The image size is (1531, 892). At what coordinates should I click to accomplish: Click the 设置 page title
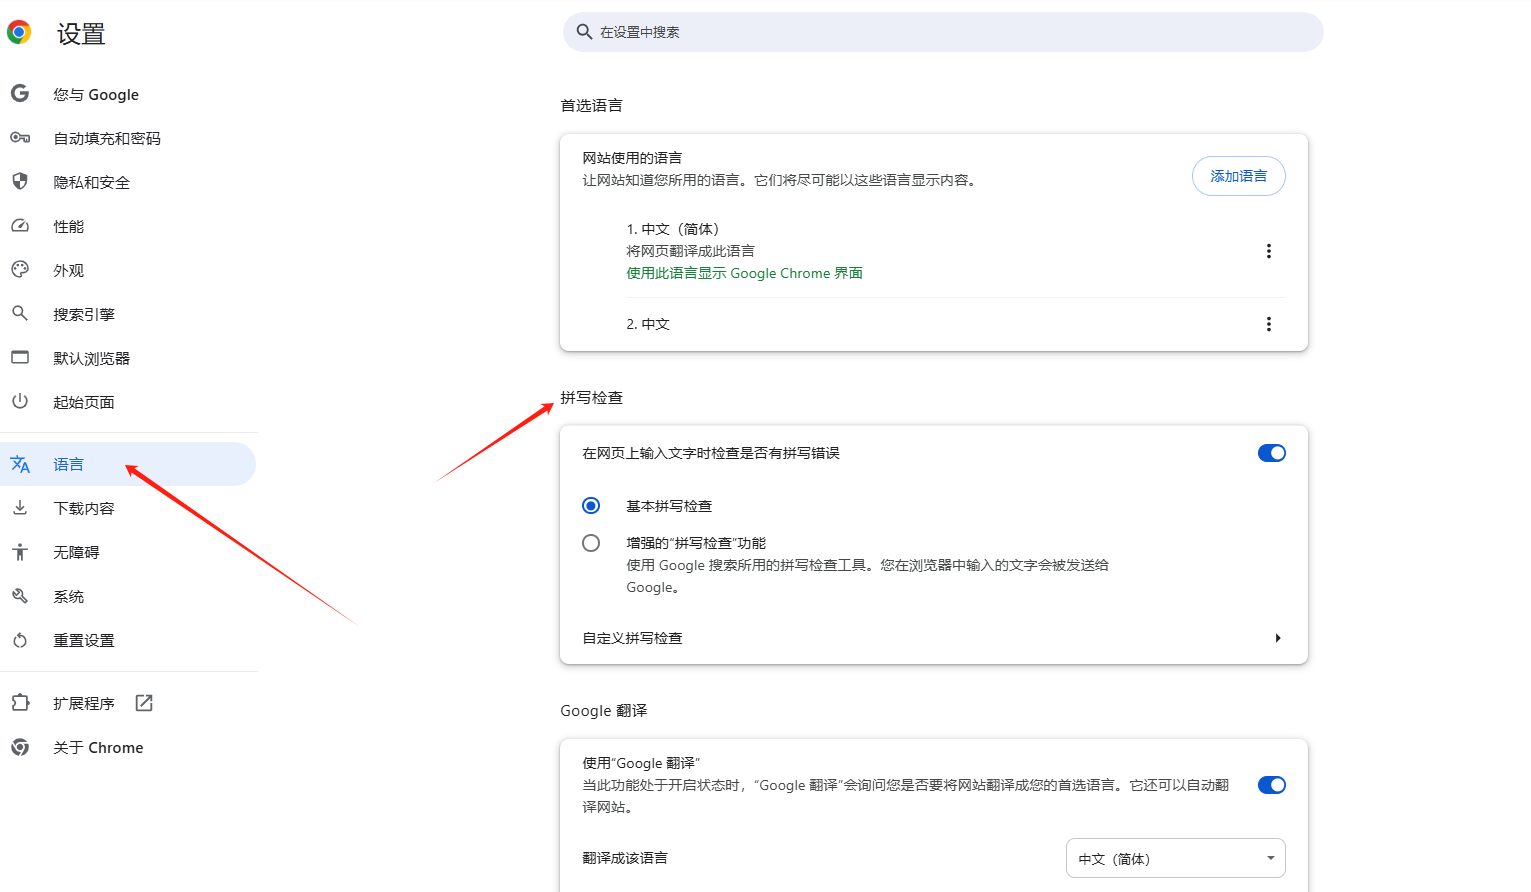(x=81, y=34)
